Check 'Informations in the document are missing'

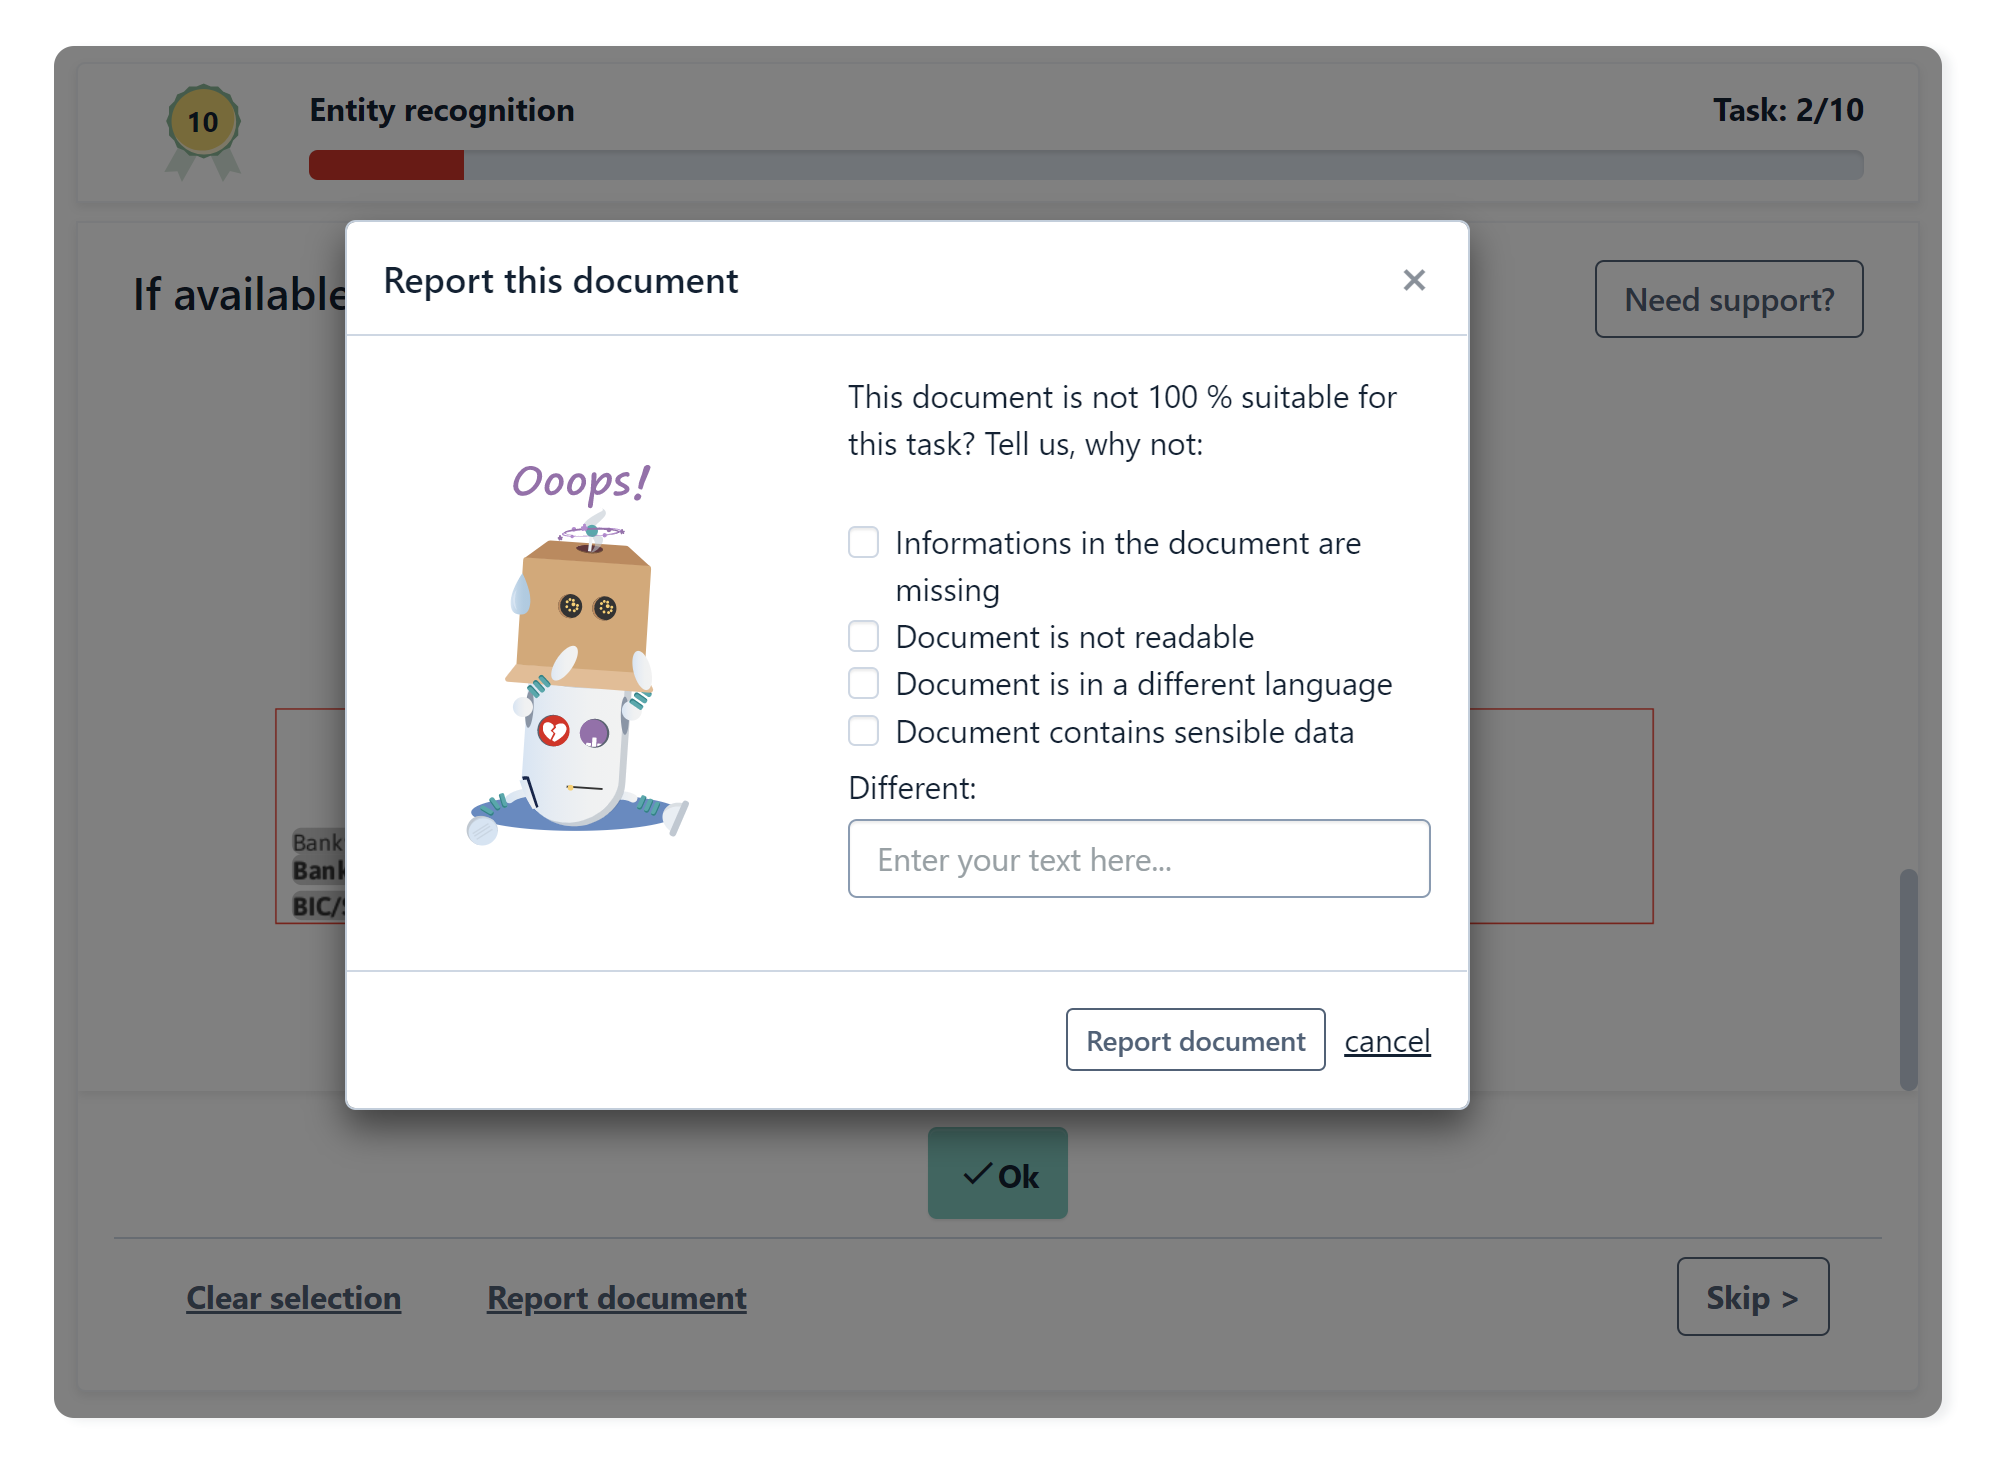tap(863, 542)
